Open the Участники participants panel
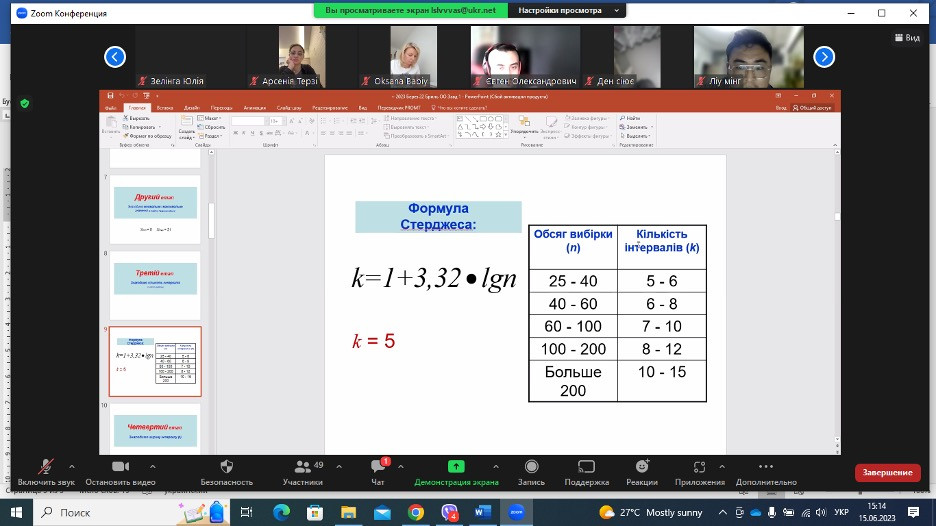Image resolution: width=936 pixels, height=526 pixels. (303, 472)
